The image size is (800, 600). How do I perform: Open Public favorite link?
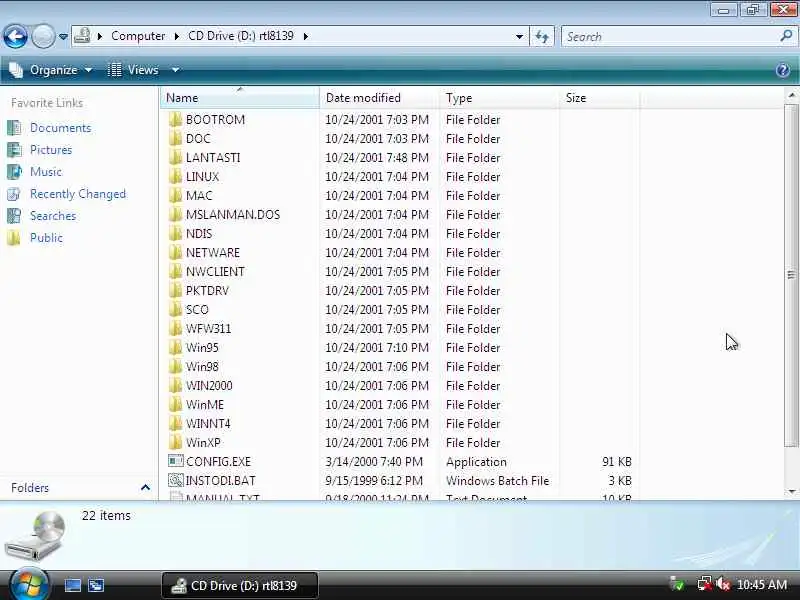click(x=46, y=238)
